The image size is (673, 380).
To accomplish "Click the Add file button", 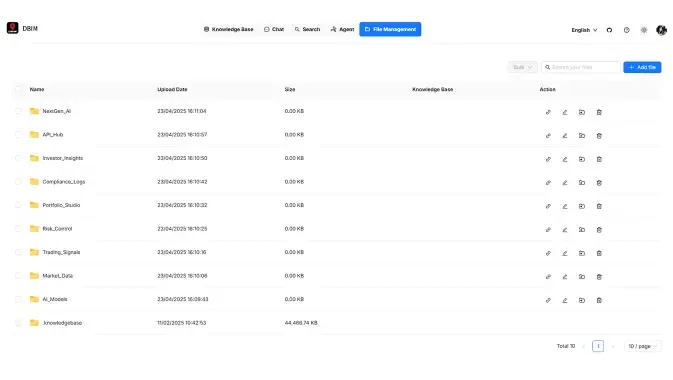I will 642,67.
